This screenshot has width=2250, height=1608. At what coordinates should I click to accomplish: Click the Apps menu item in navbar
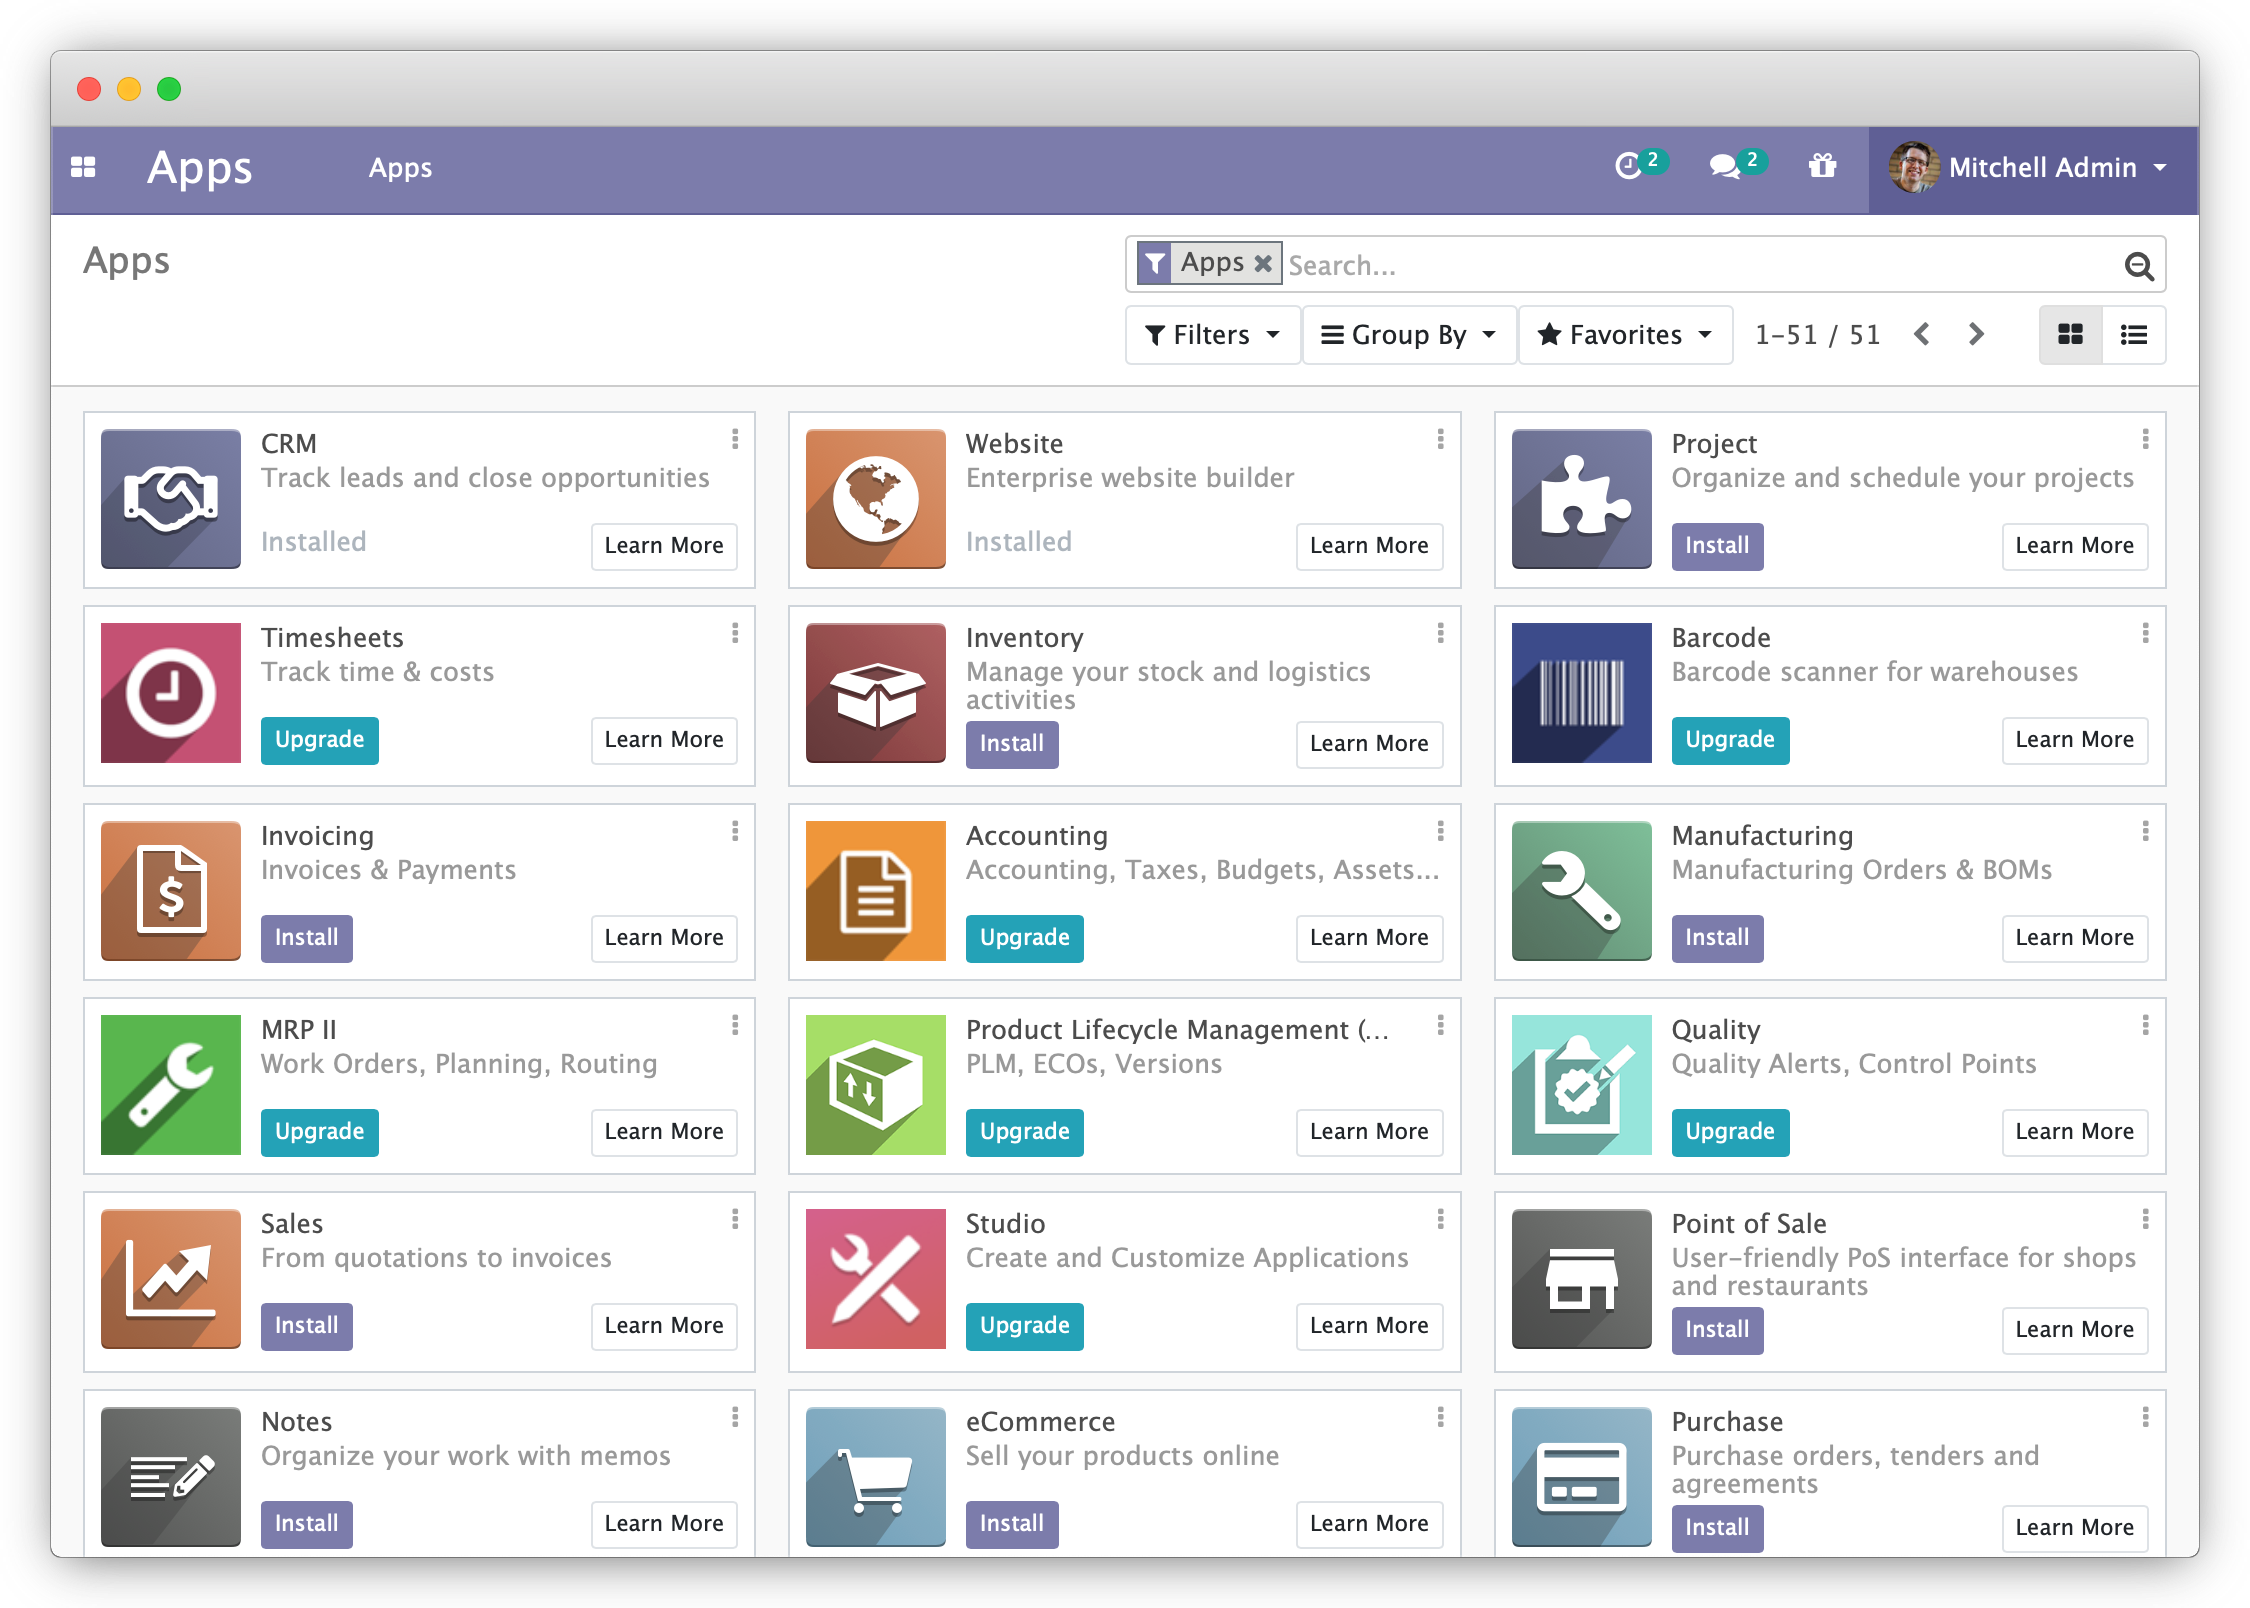(x=400, y=168)
